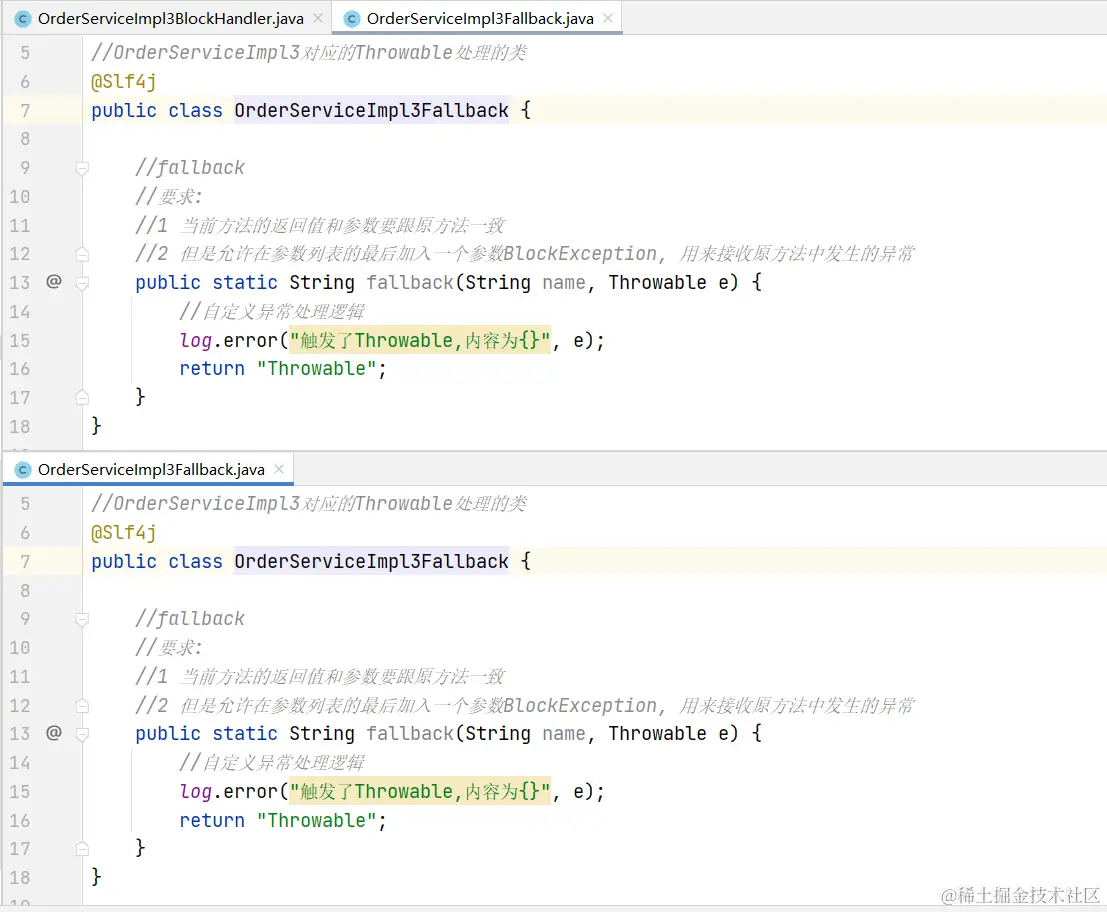The width and height of the screenshot is (1107, 912).
Task: Click line number 16 in the lower editor gutter
Action: click(x=20, y=821)
